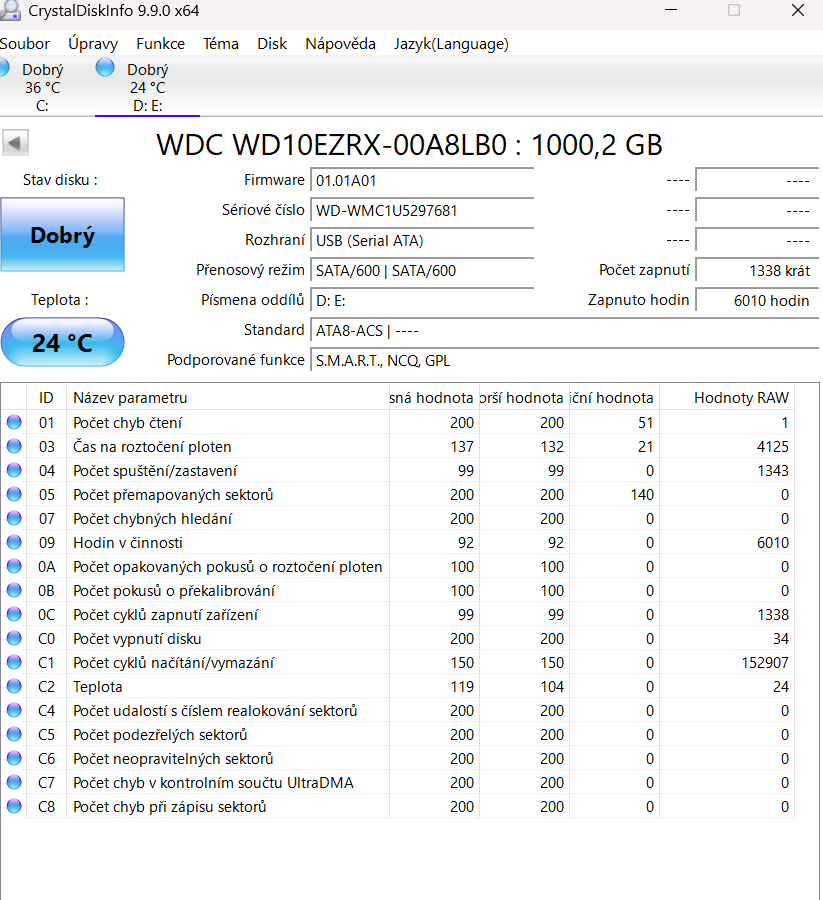Select the row Hodin v činnosti
This screenshot has width=823, height=900.
[x=398, y=542]
